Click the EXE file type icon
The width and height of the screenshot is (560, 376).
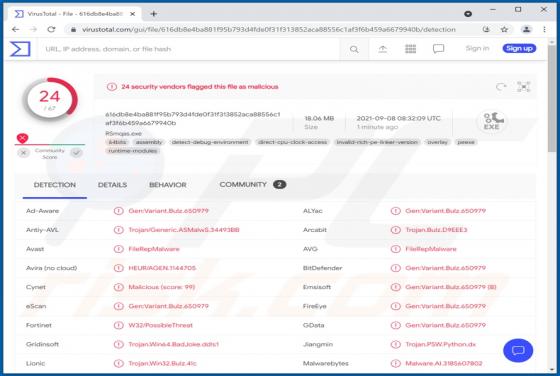pos(492,121)
